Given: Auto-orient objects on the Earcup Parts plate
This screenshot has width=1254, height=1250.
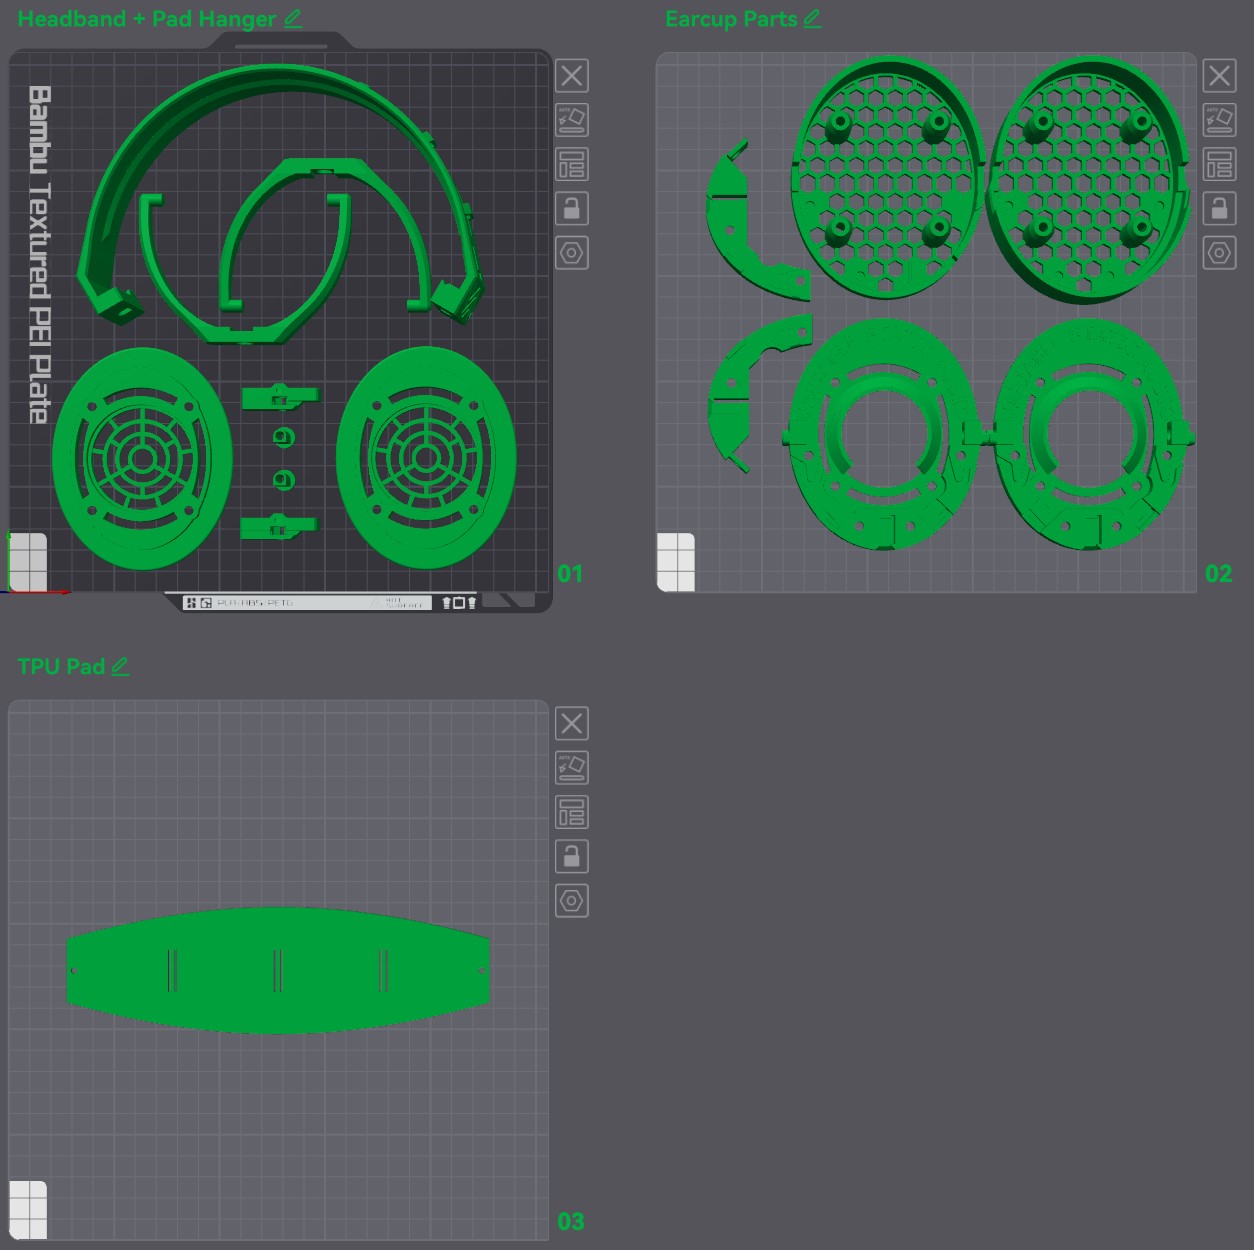Looking at the screenshot, I should click(x=1219, y=120).
